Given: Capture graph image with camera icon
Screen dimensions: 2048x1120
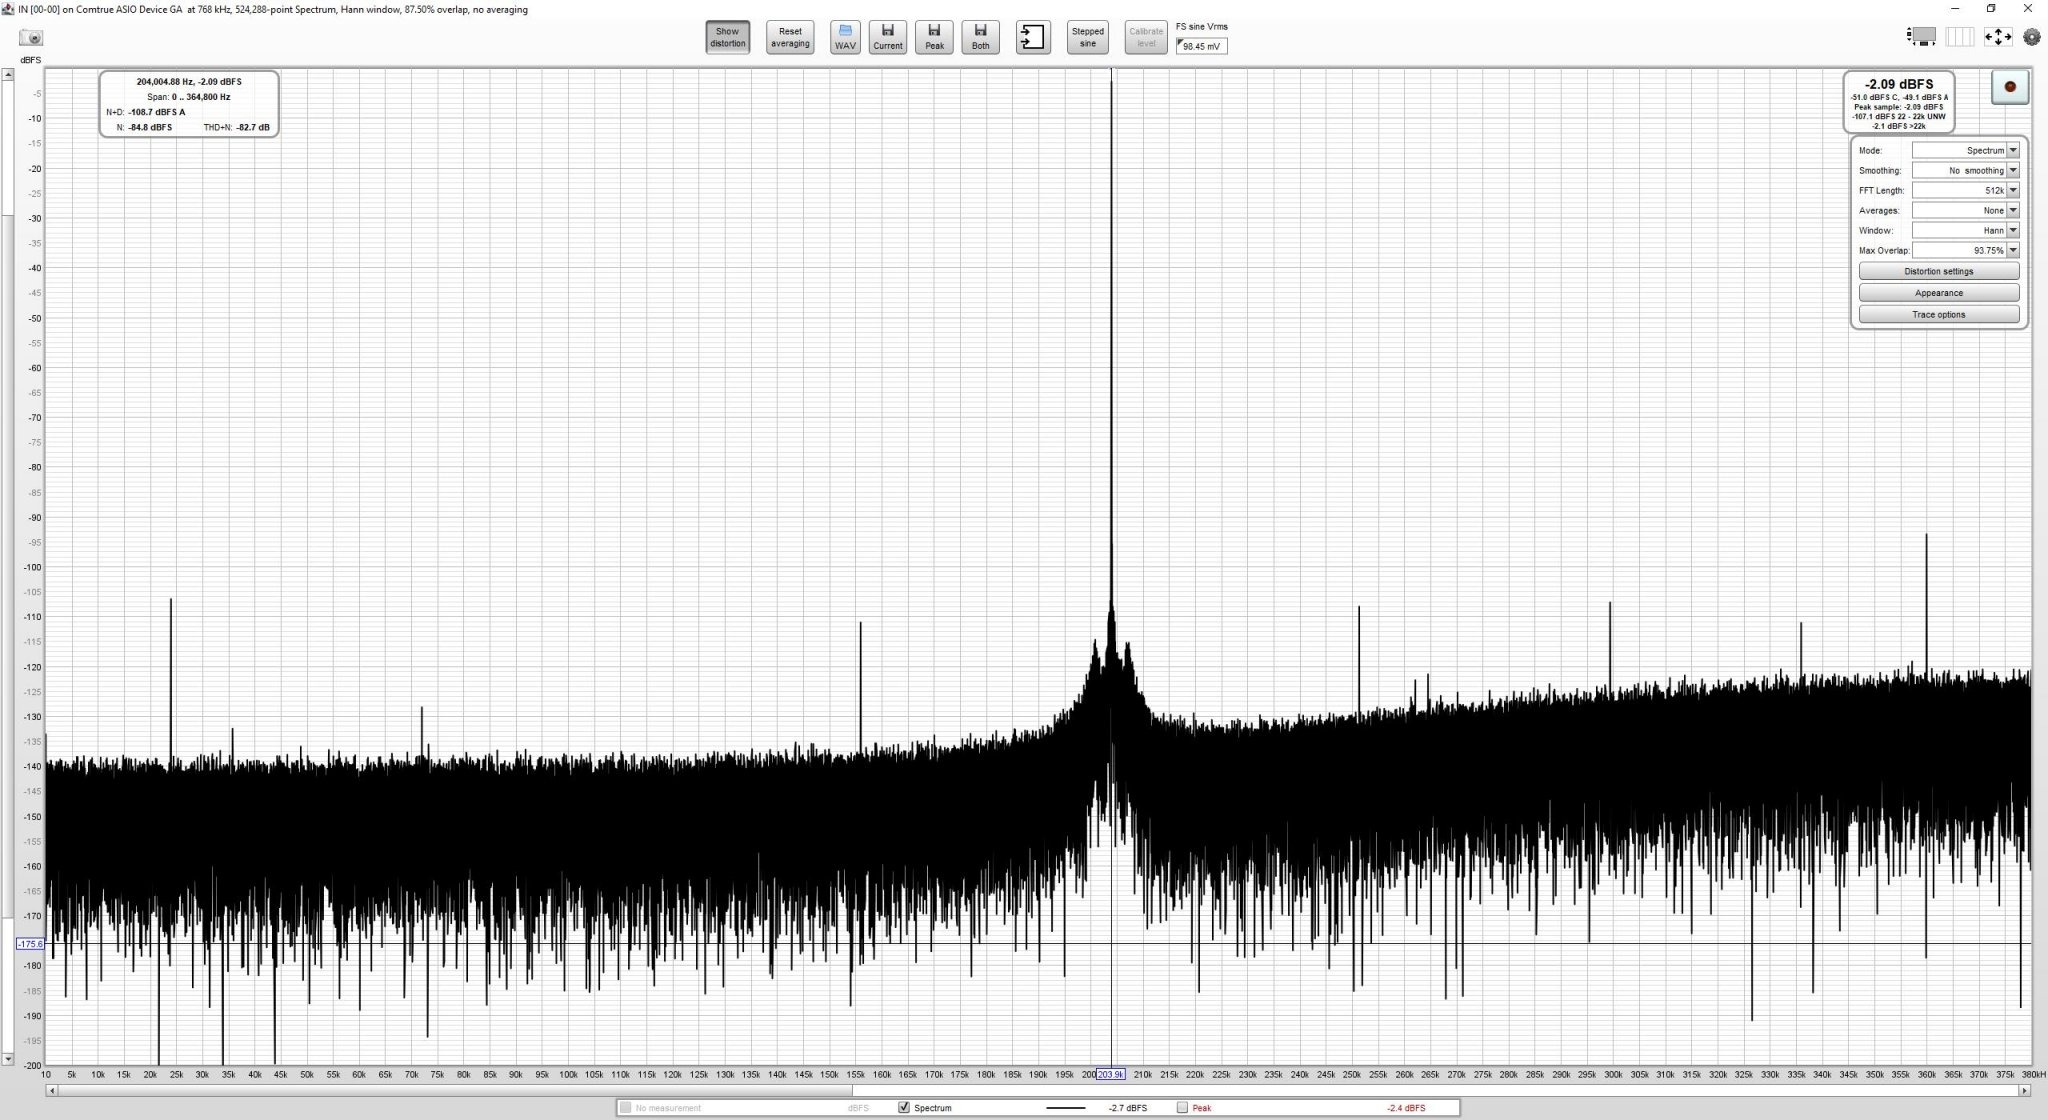Looking at the screenshot, I should [x=32, y=38].
